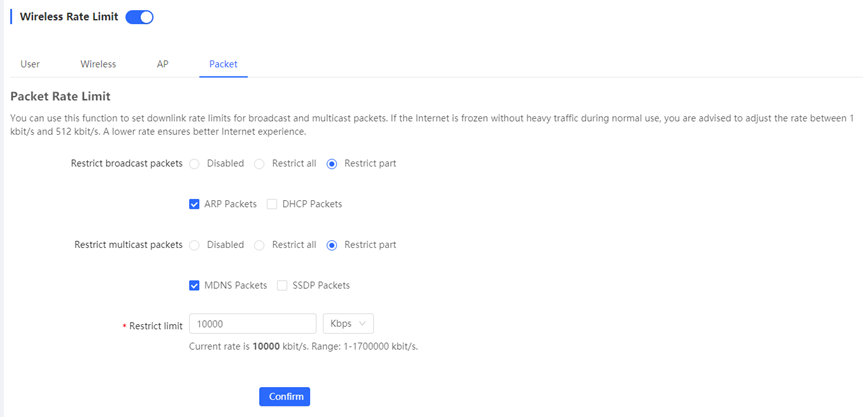Uncheck the ARP Packets checkbox
863x417 pixels.
pos(194,204)
